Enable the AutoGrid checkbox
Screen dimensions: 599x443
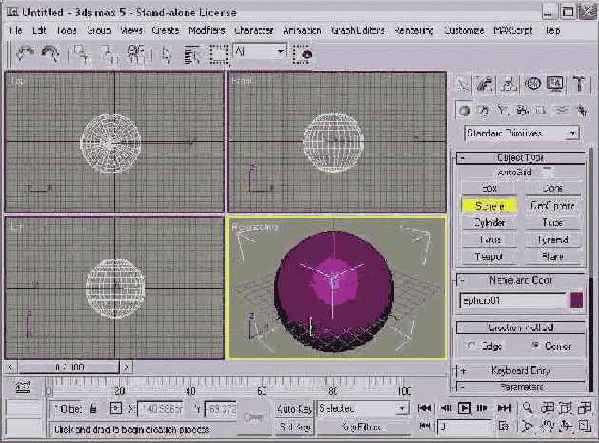547,172
